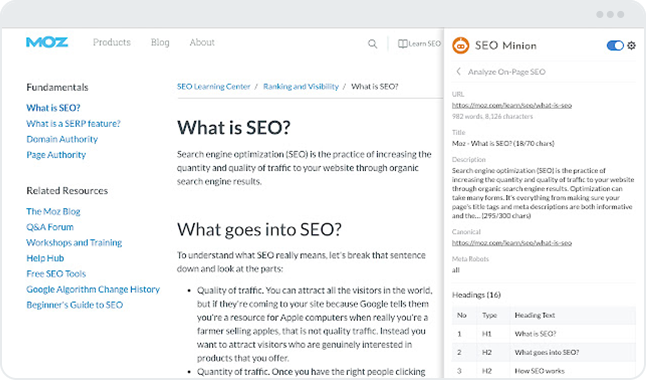The width and height of the screenshot is (646, 380).
Task: Click the Moz logo
Action: [47, 42]
